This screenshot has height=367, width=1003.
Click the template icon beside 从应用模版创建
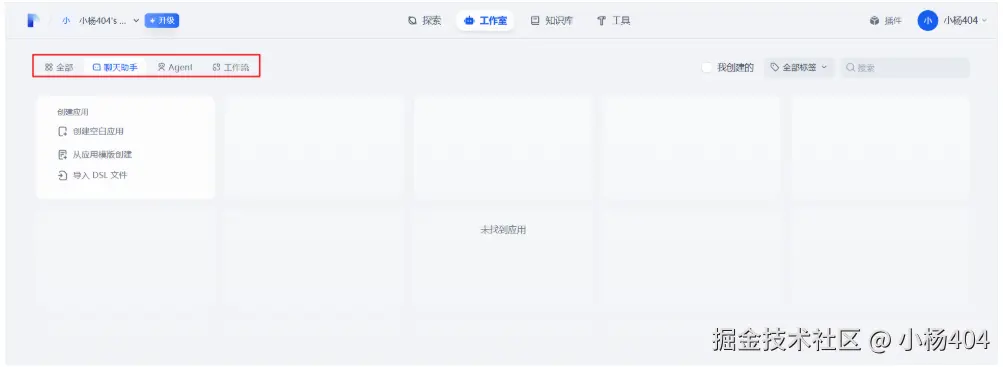click(63, 155)
